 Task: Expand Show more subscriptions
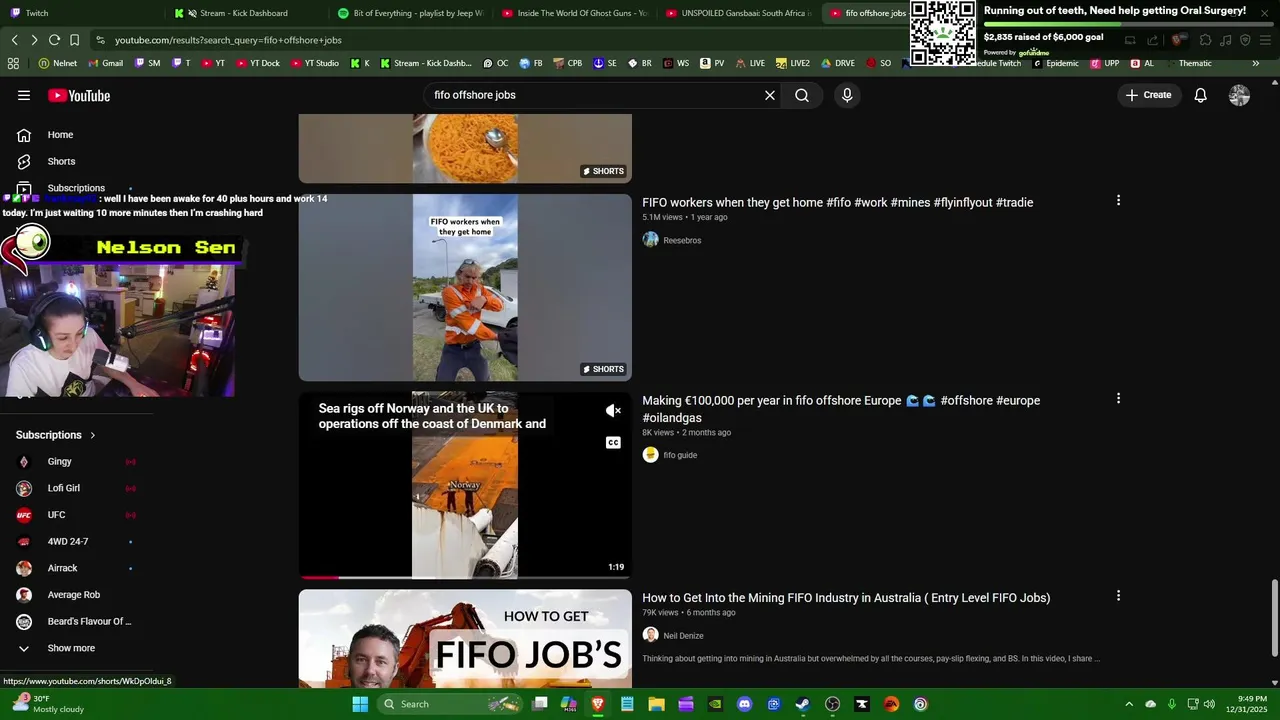click(x=71, y=648)
